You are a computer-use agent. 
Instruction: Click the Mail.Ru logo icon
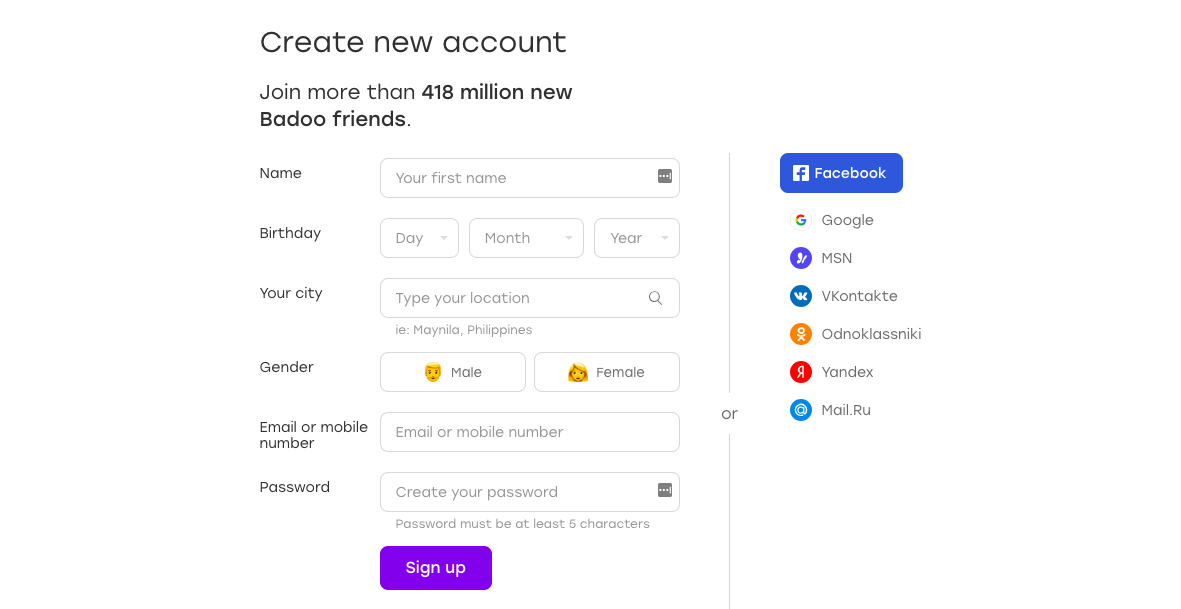[x=801, y=410]
